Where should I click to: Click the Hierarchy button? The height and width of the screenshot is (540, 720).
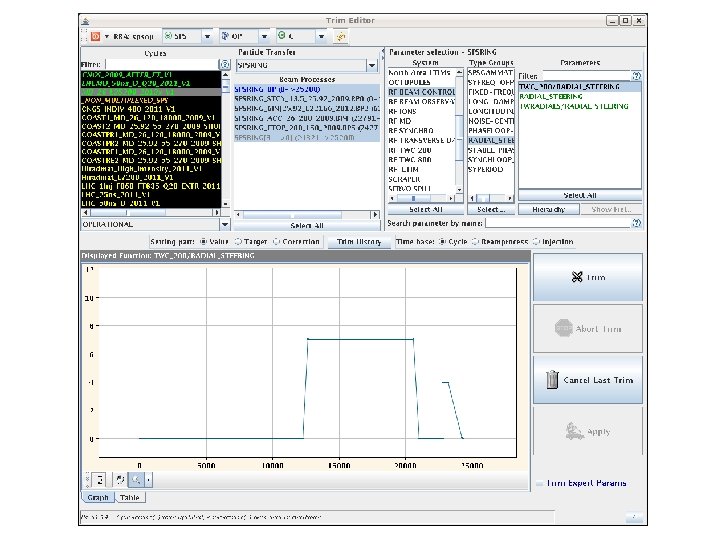pyautogui.click(x=548, y=209)
